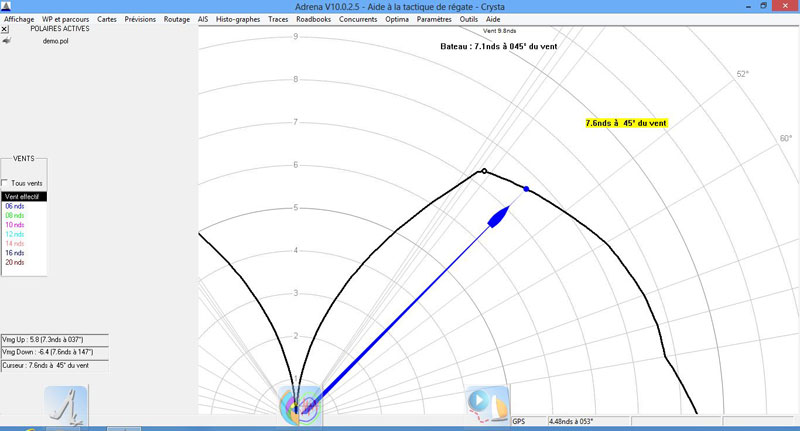Open the Prévisions menu
The height and width of the screenshot is (431, 800).
coord(140,19)
